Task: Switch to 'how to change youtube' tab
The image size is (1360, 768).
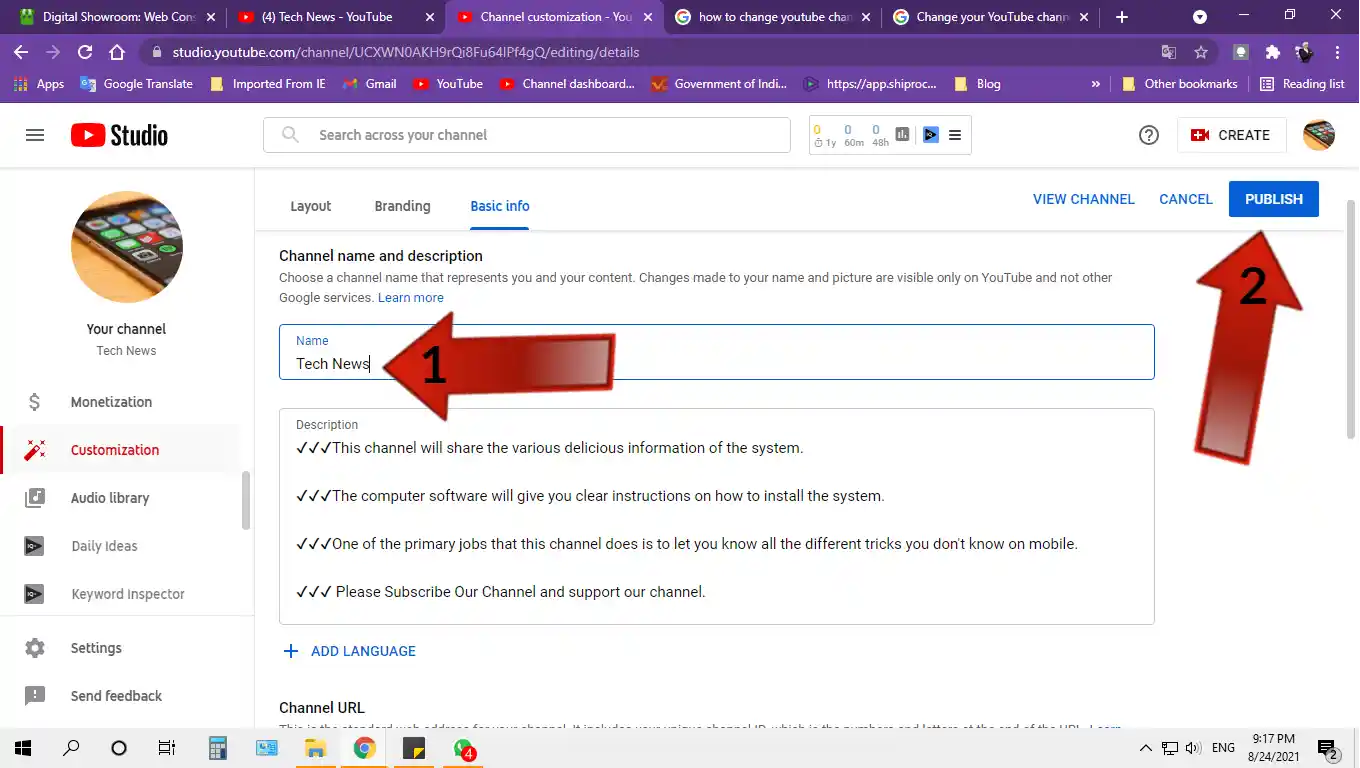Action: pos(772,17)
